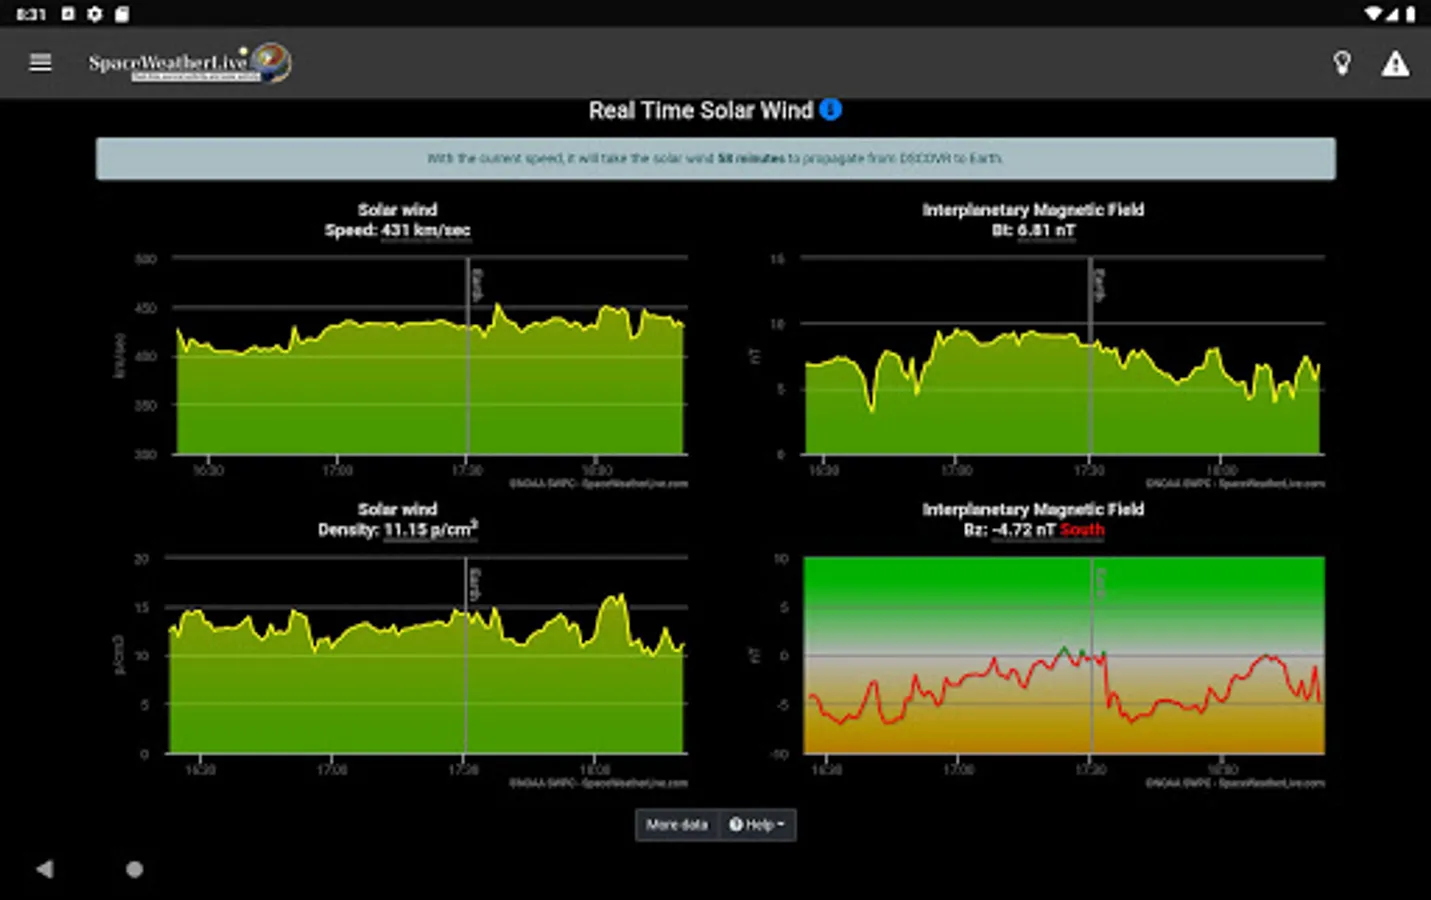Click the Earth marker on density chart
The width and height of the screenshot is (1431, 900).
click(466, 655)
